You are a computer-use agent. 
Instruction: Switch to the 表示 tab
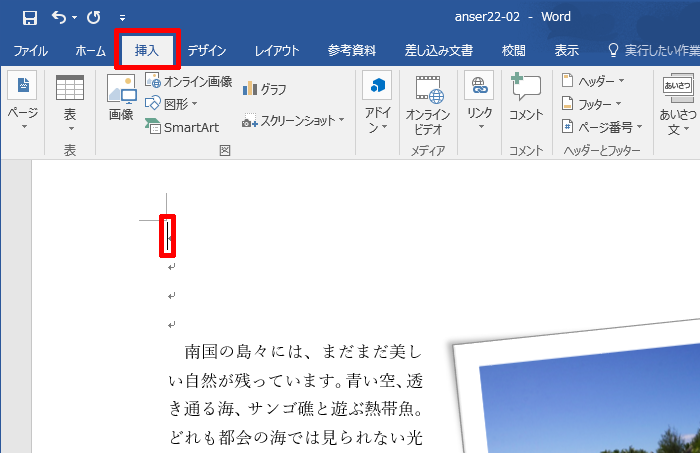tap(567, 50)
